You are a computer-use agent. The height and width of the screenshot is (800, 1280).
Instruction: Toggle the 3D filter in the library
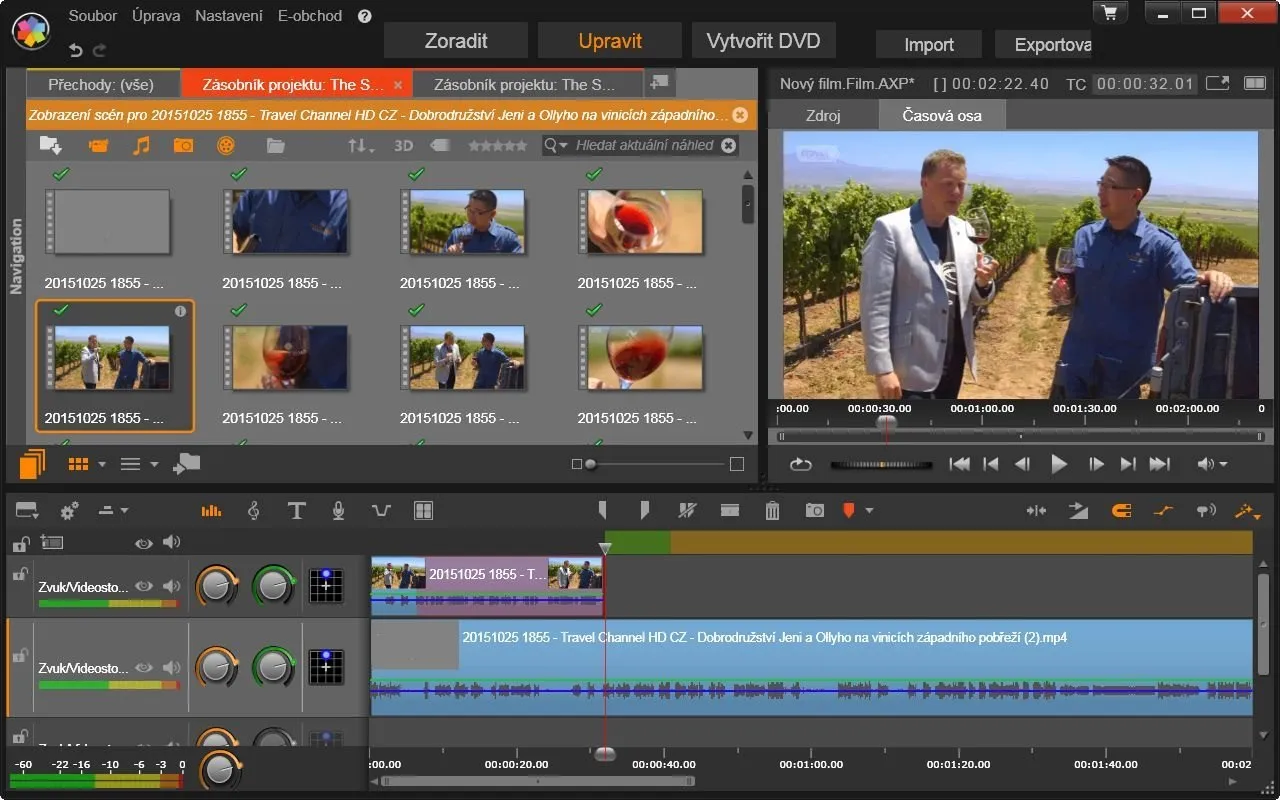pyautogui.click(x=403, y=146)
